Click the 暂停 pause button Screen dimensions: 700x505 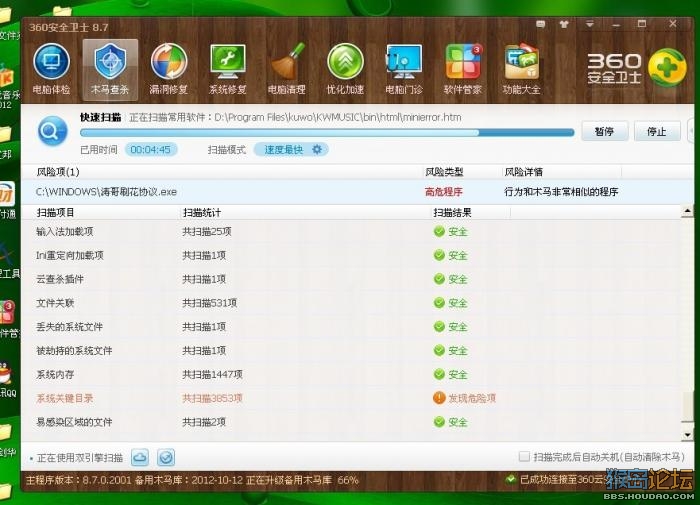[x=604, y=131]
